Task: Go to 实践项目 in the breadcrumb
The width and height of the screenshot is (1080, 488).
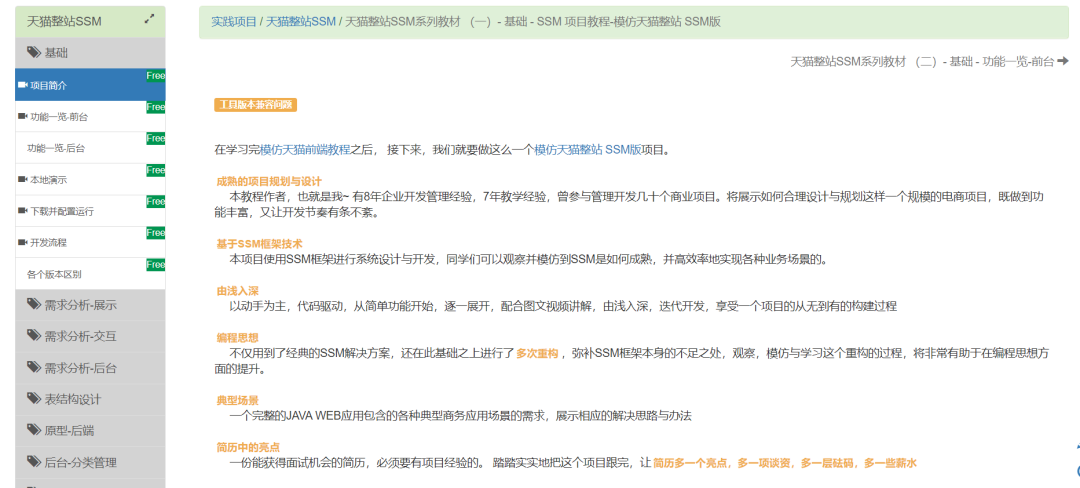Action: pyautogui.click(x=234, y=21)
